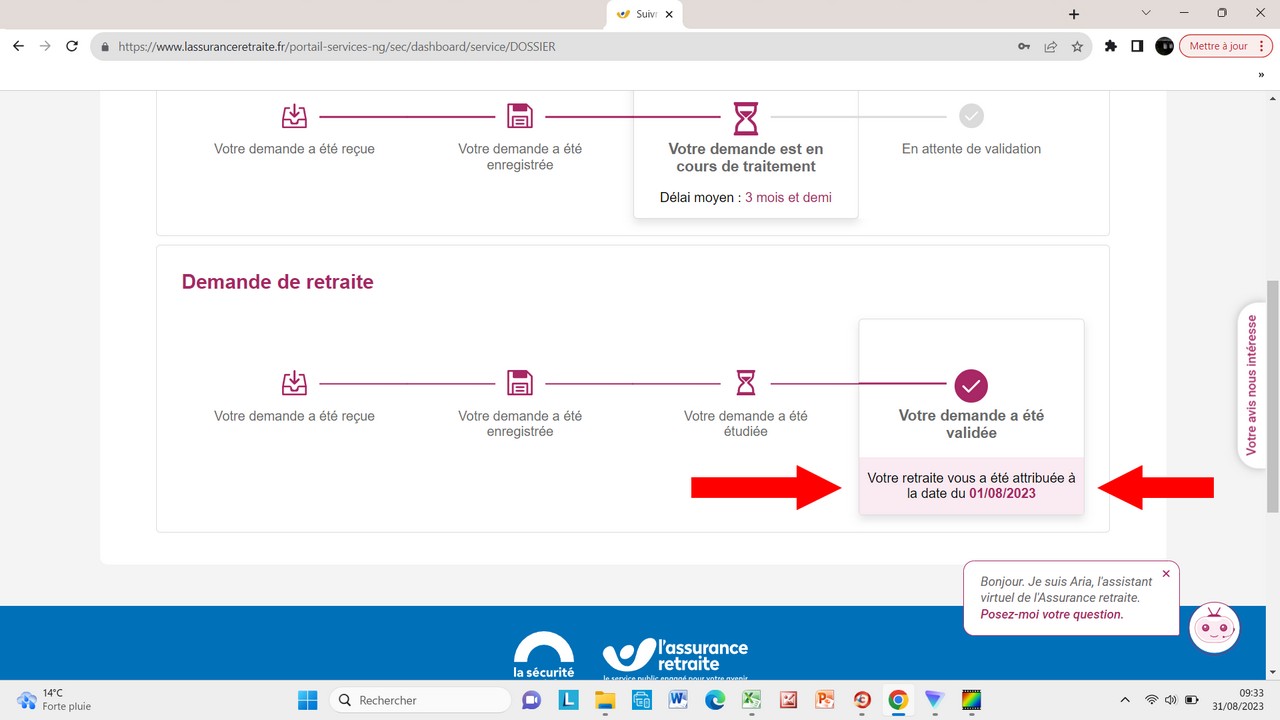
Task: Click the hourglass icon for request in progress
Action: click(745, 118)
